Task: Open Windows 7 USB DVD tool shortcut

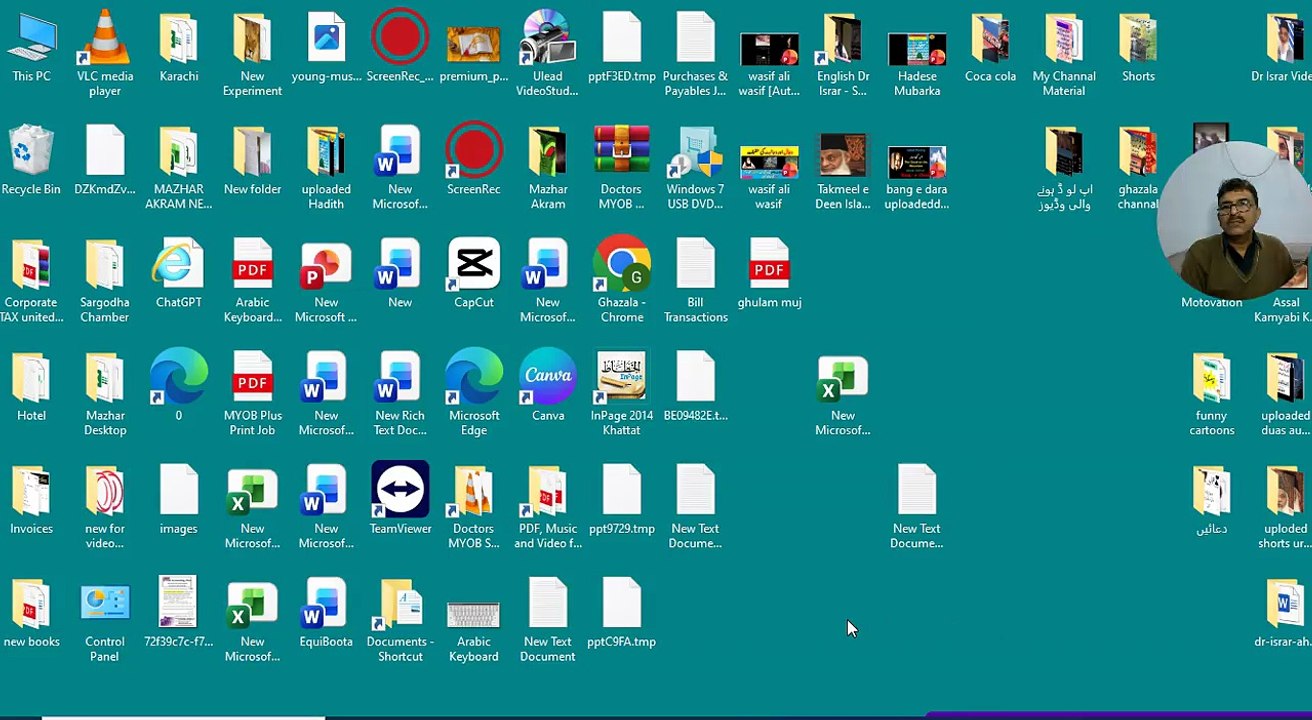Action: [695, 168]
